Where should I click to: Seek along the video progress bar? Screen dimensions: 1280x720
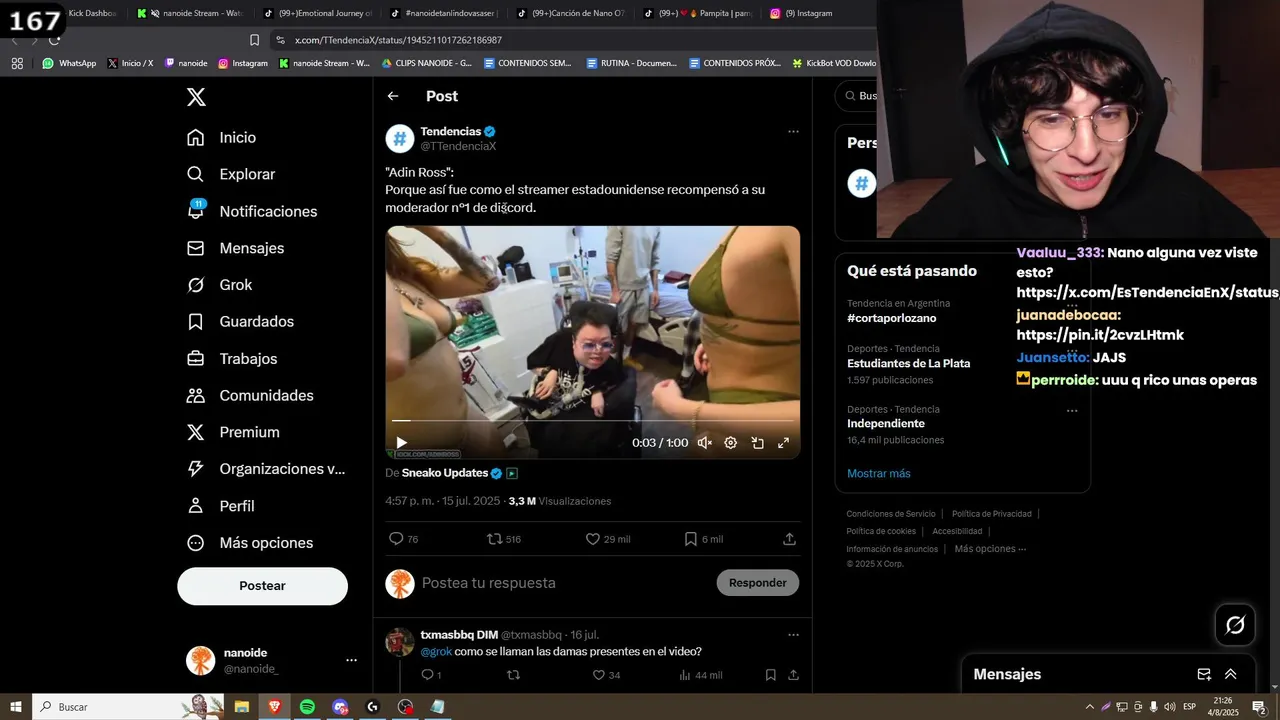(x=593, y=421)
